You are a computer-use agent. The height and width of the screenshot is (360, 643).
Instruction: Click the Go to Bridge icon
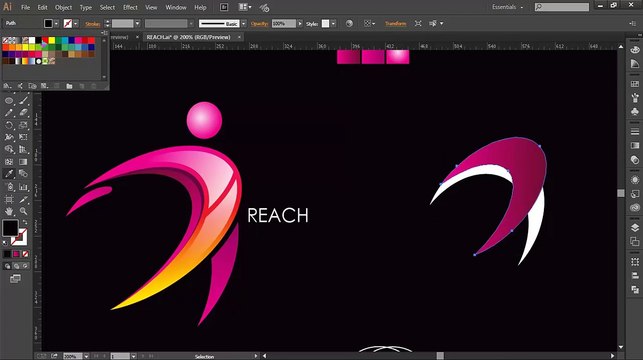[224, 7]
